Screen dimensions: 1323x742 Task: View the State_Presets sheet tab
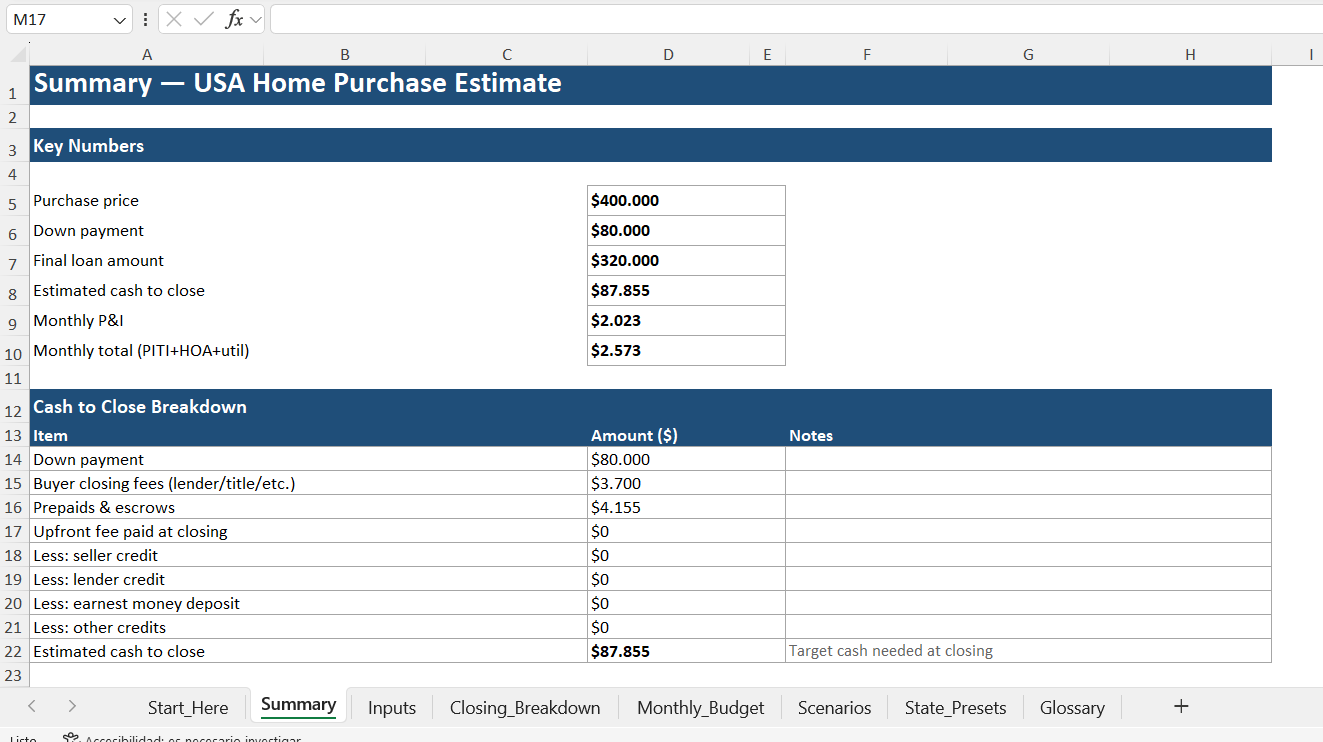(x=956, y=708)
